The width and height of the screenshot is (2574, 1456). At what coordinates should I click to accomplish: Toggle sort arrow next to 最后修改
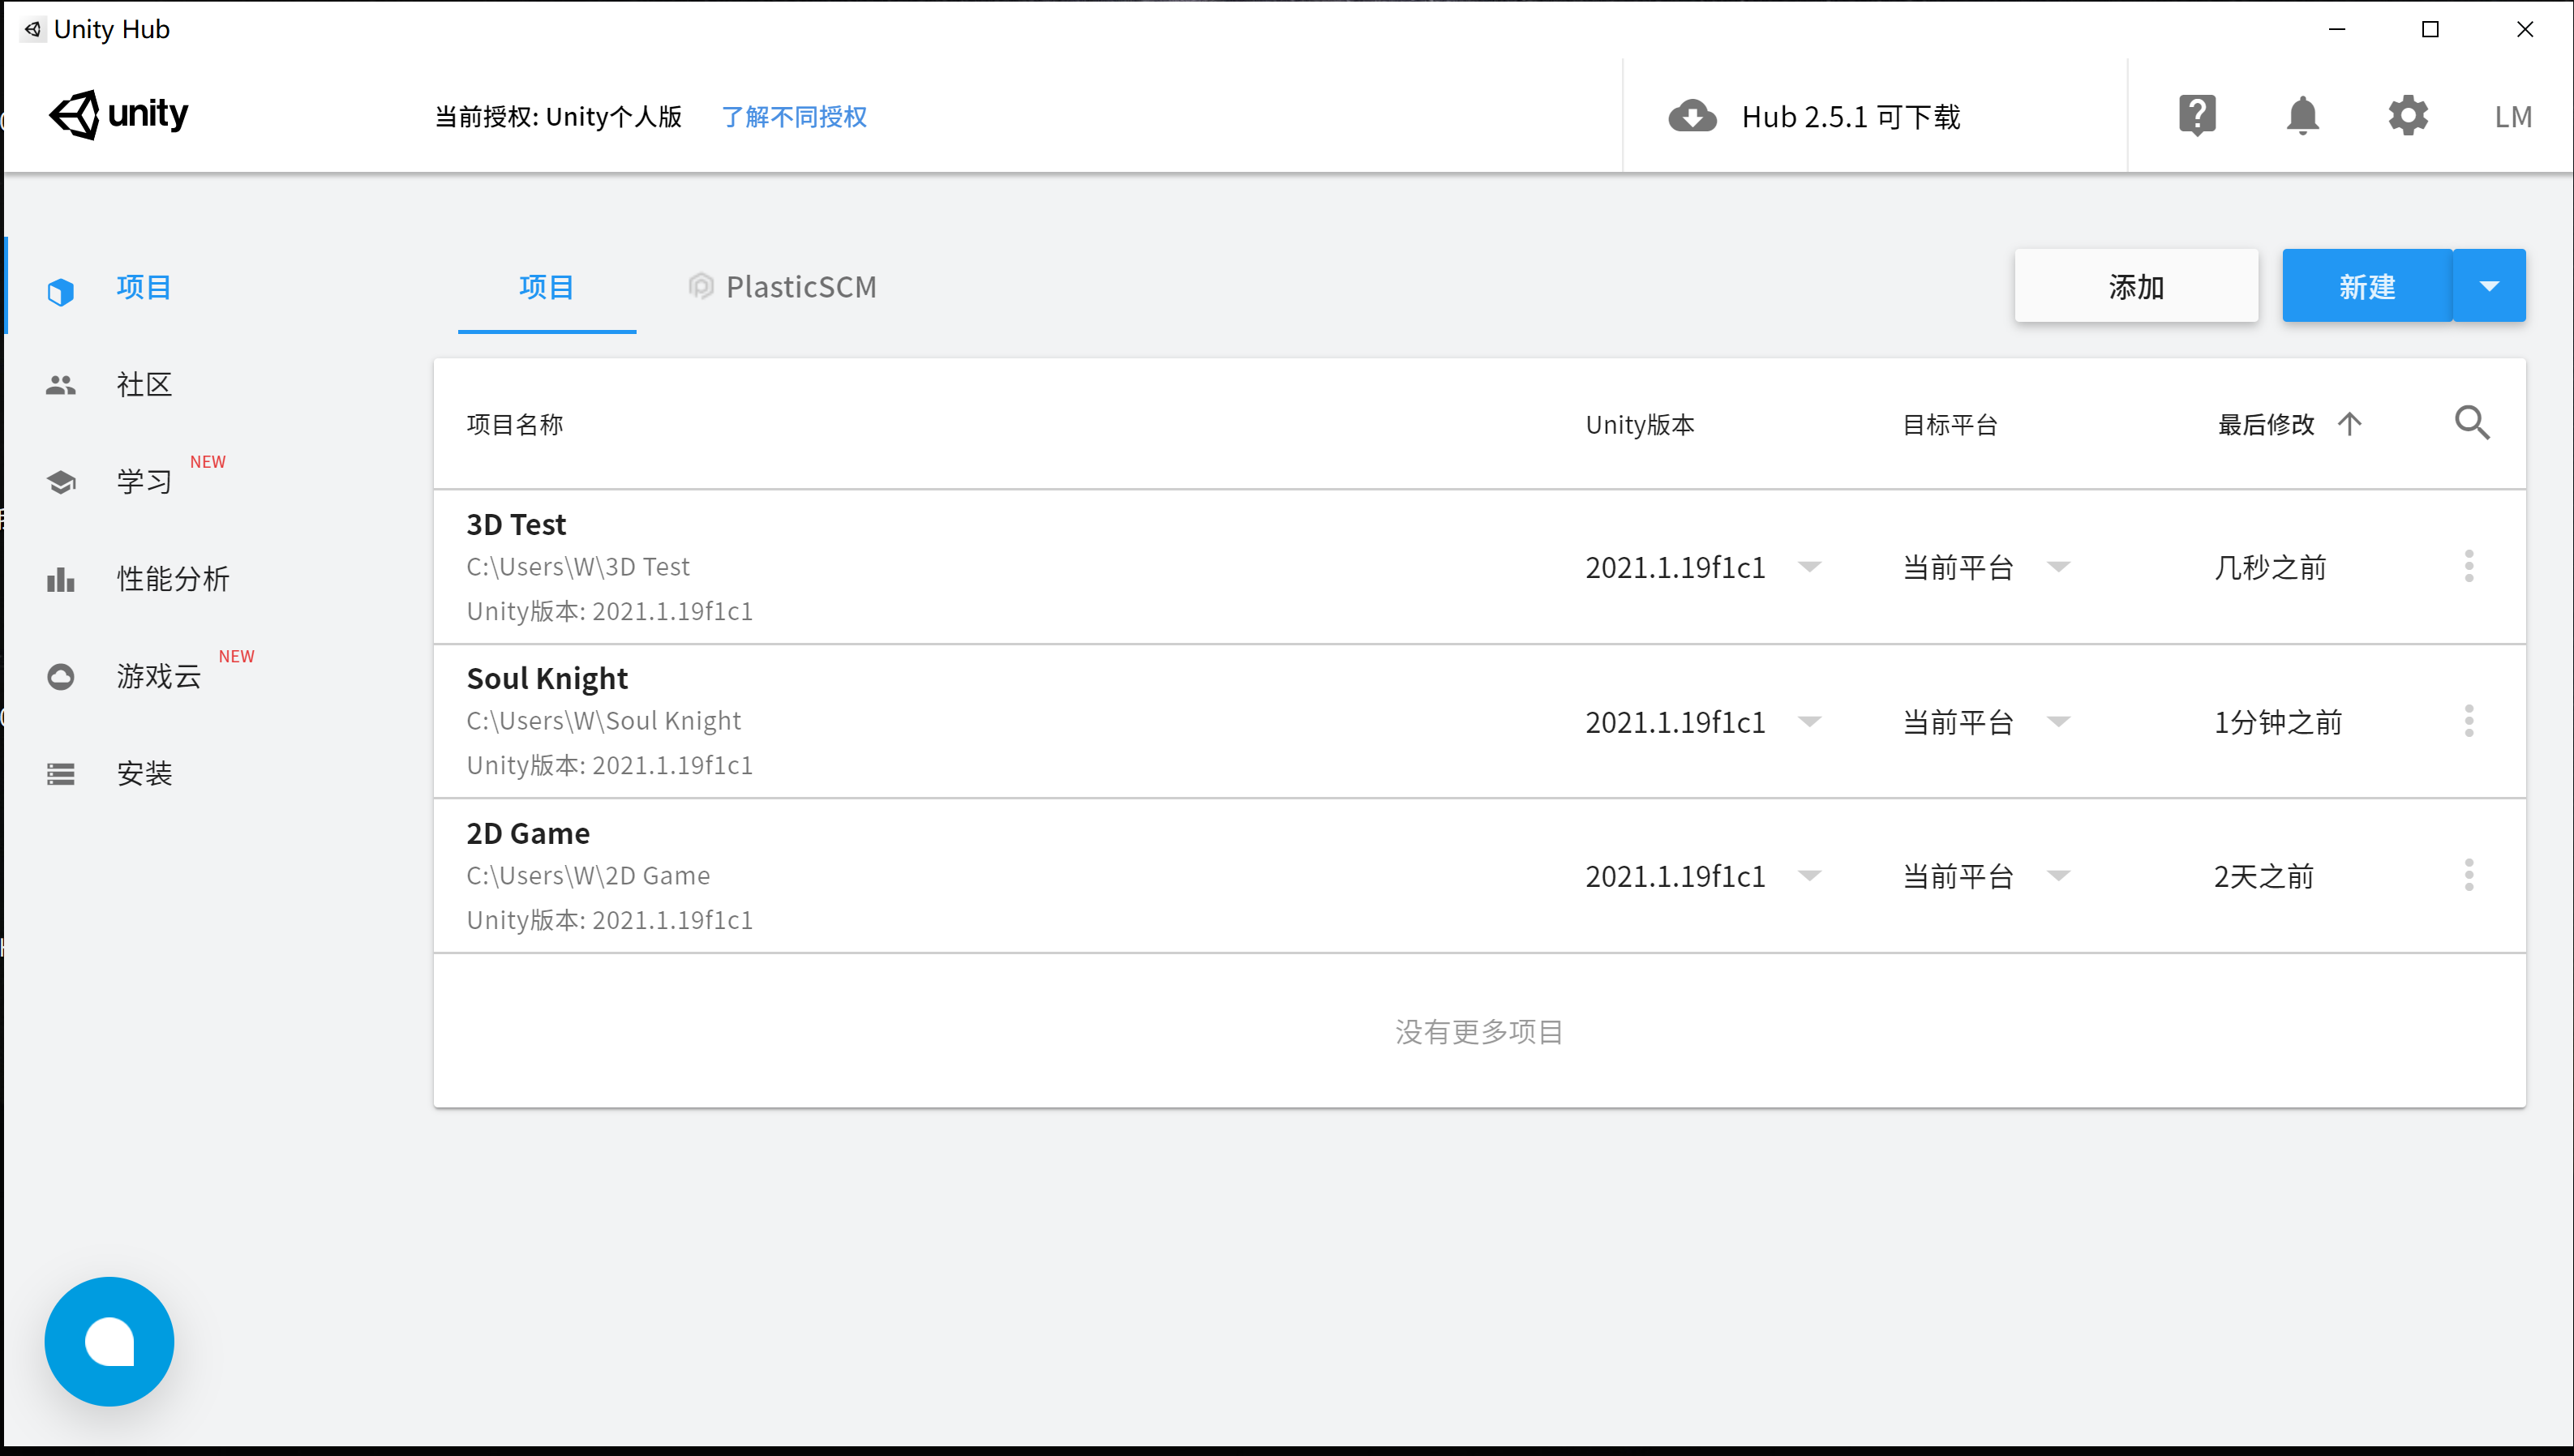2349,424
